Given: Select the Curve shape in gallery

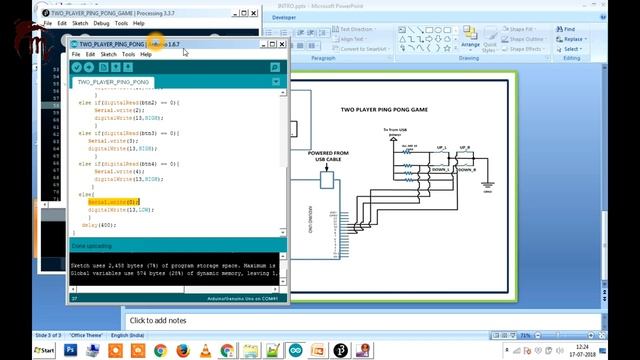Looking at the screenshot, I should (x=420, y=48).
